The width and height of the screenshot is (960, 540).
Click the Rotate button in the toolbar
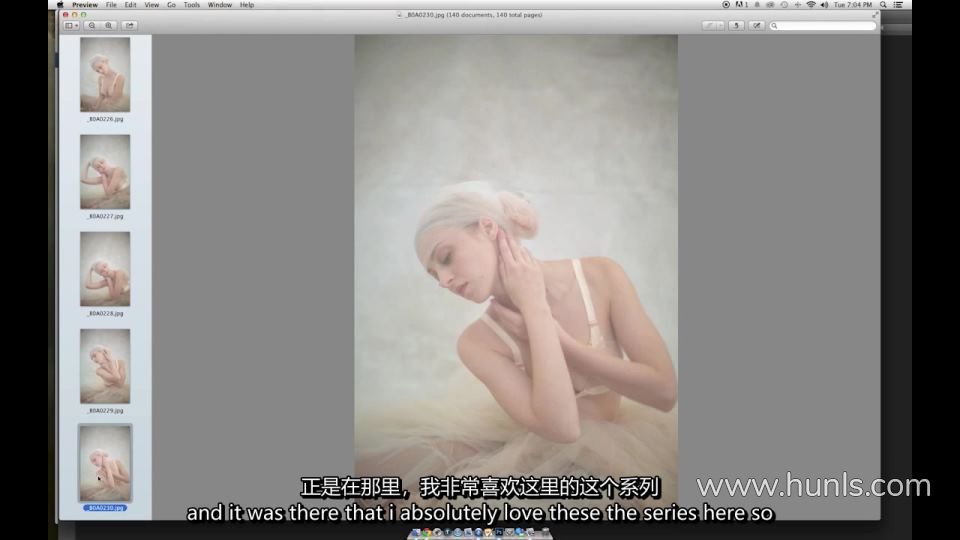pyautogui.click(x=737, y=26)
